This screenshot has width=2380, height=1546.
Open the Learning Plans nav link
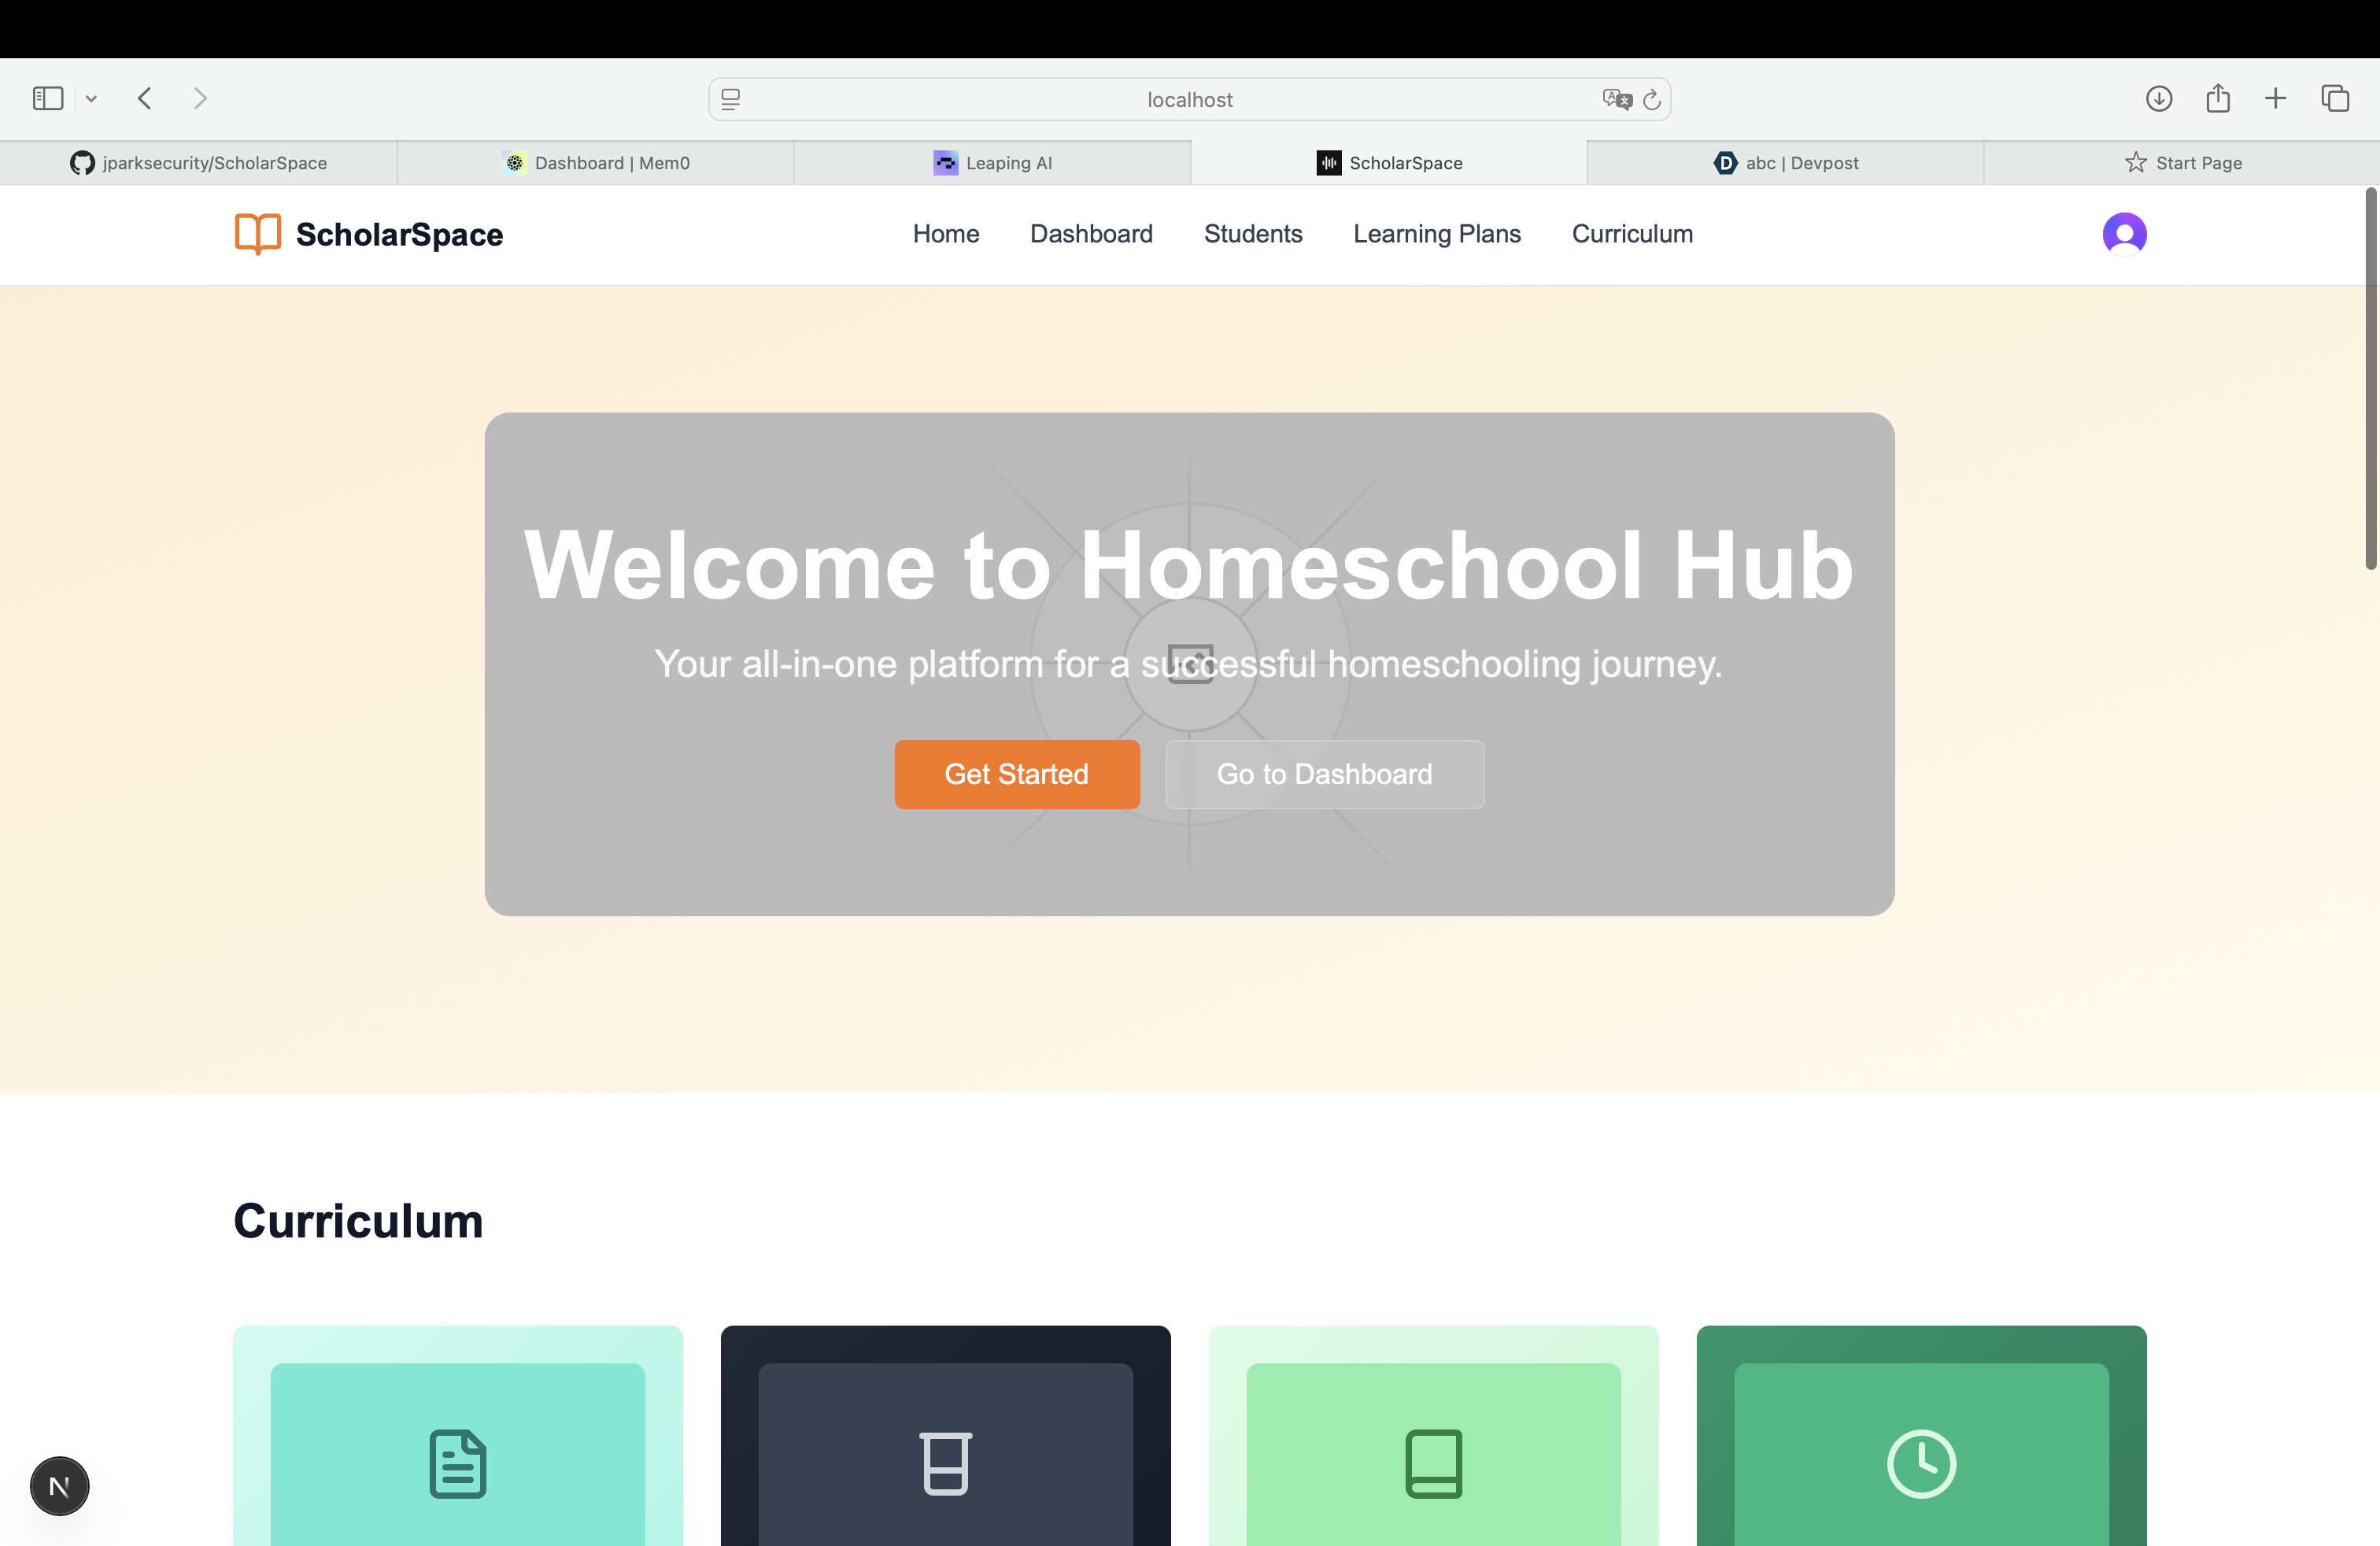tap(1436, 234)
